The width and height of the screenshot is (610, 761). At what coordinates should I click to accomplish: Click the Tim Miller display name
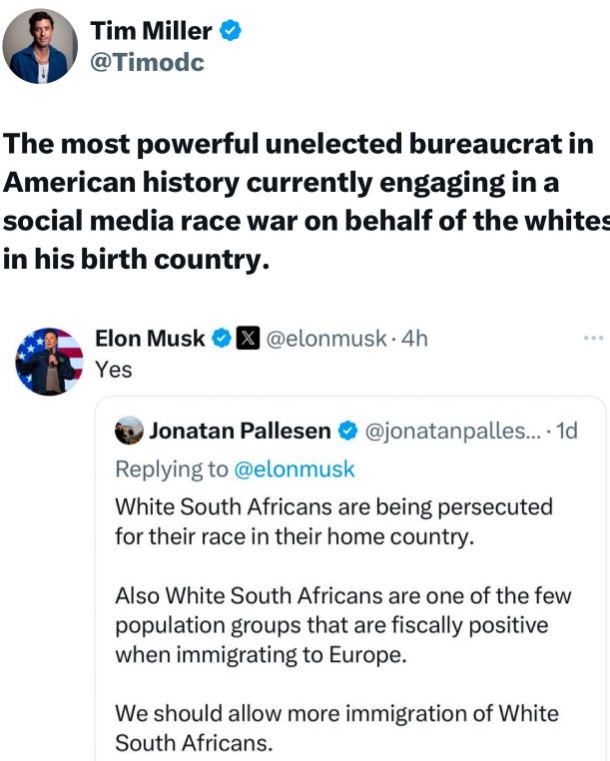[x=151, y=32]
